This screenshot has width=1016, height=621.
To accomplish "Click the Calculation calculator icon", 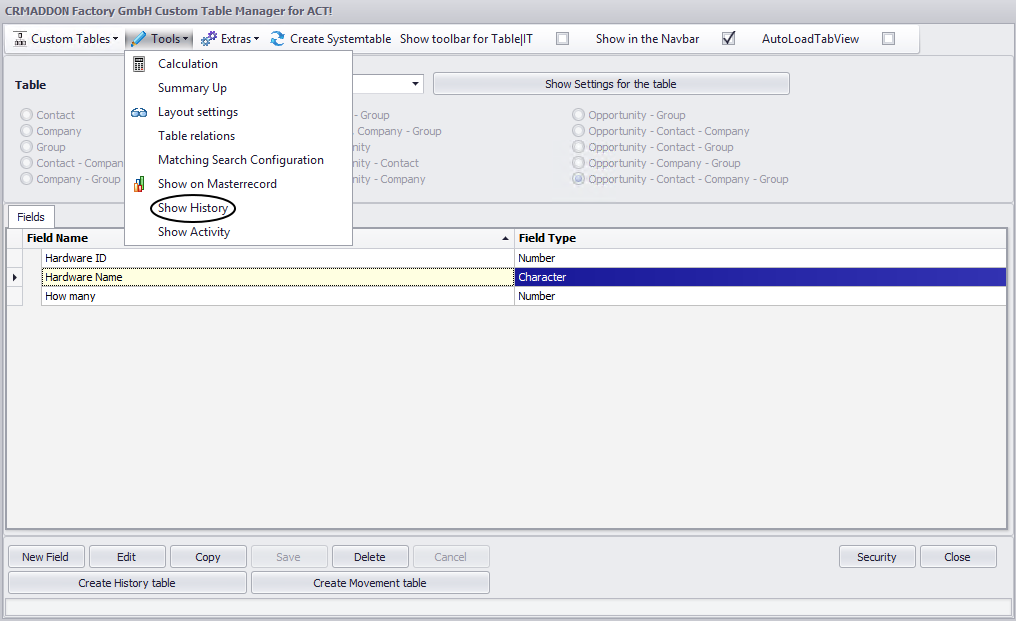I will pos(140,63).
